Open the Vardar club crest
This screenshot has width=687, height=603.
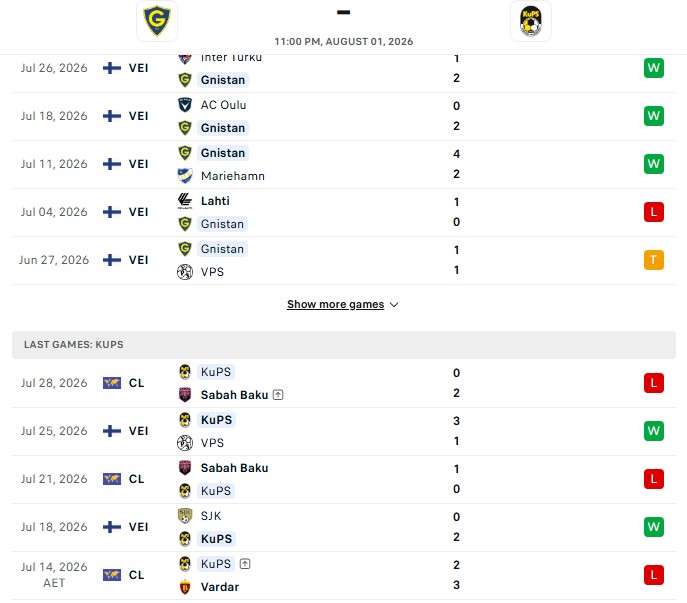pyautogui.click(x=185, y=587)
